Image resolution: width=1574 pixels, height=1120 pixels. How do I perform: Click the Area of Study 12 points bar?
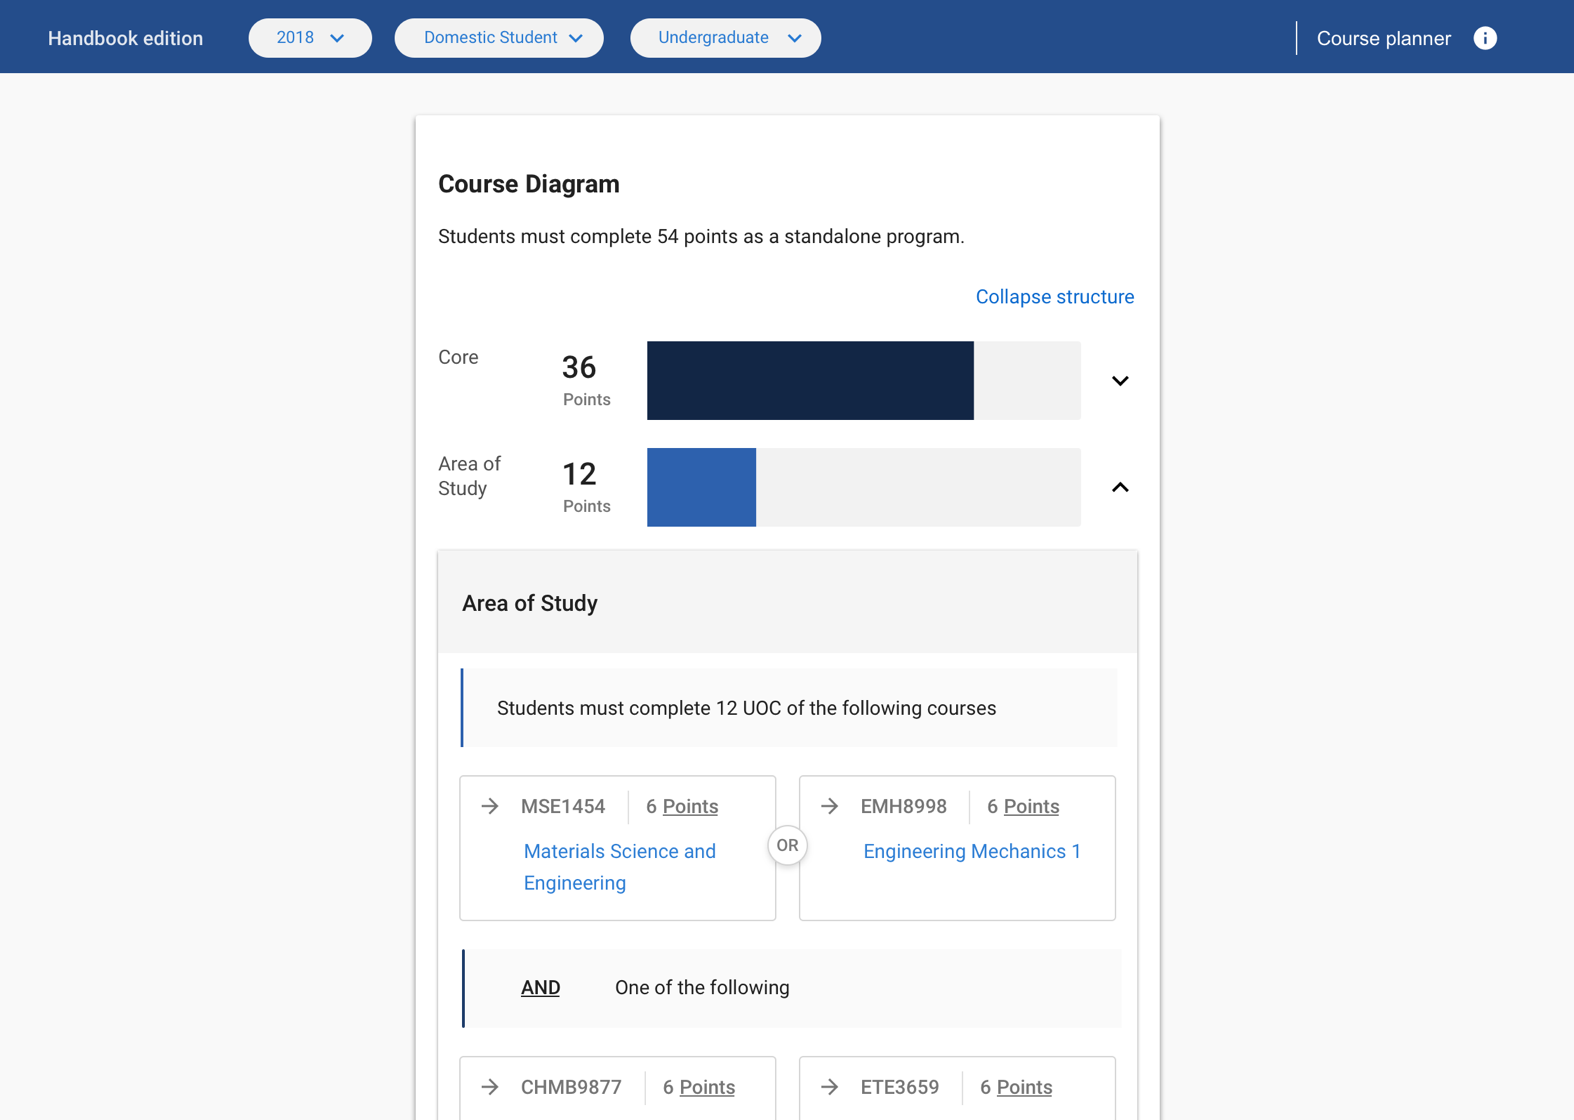coord(863,487)
